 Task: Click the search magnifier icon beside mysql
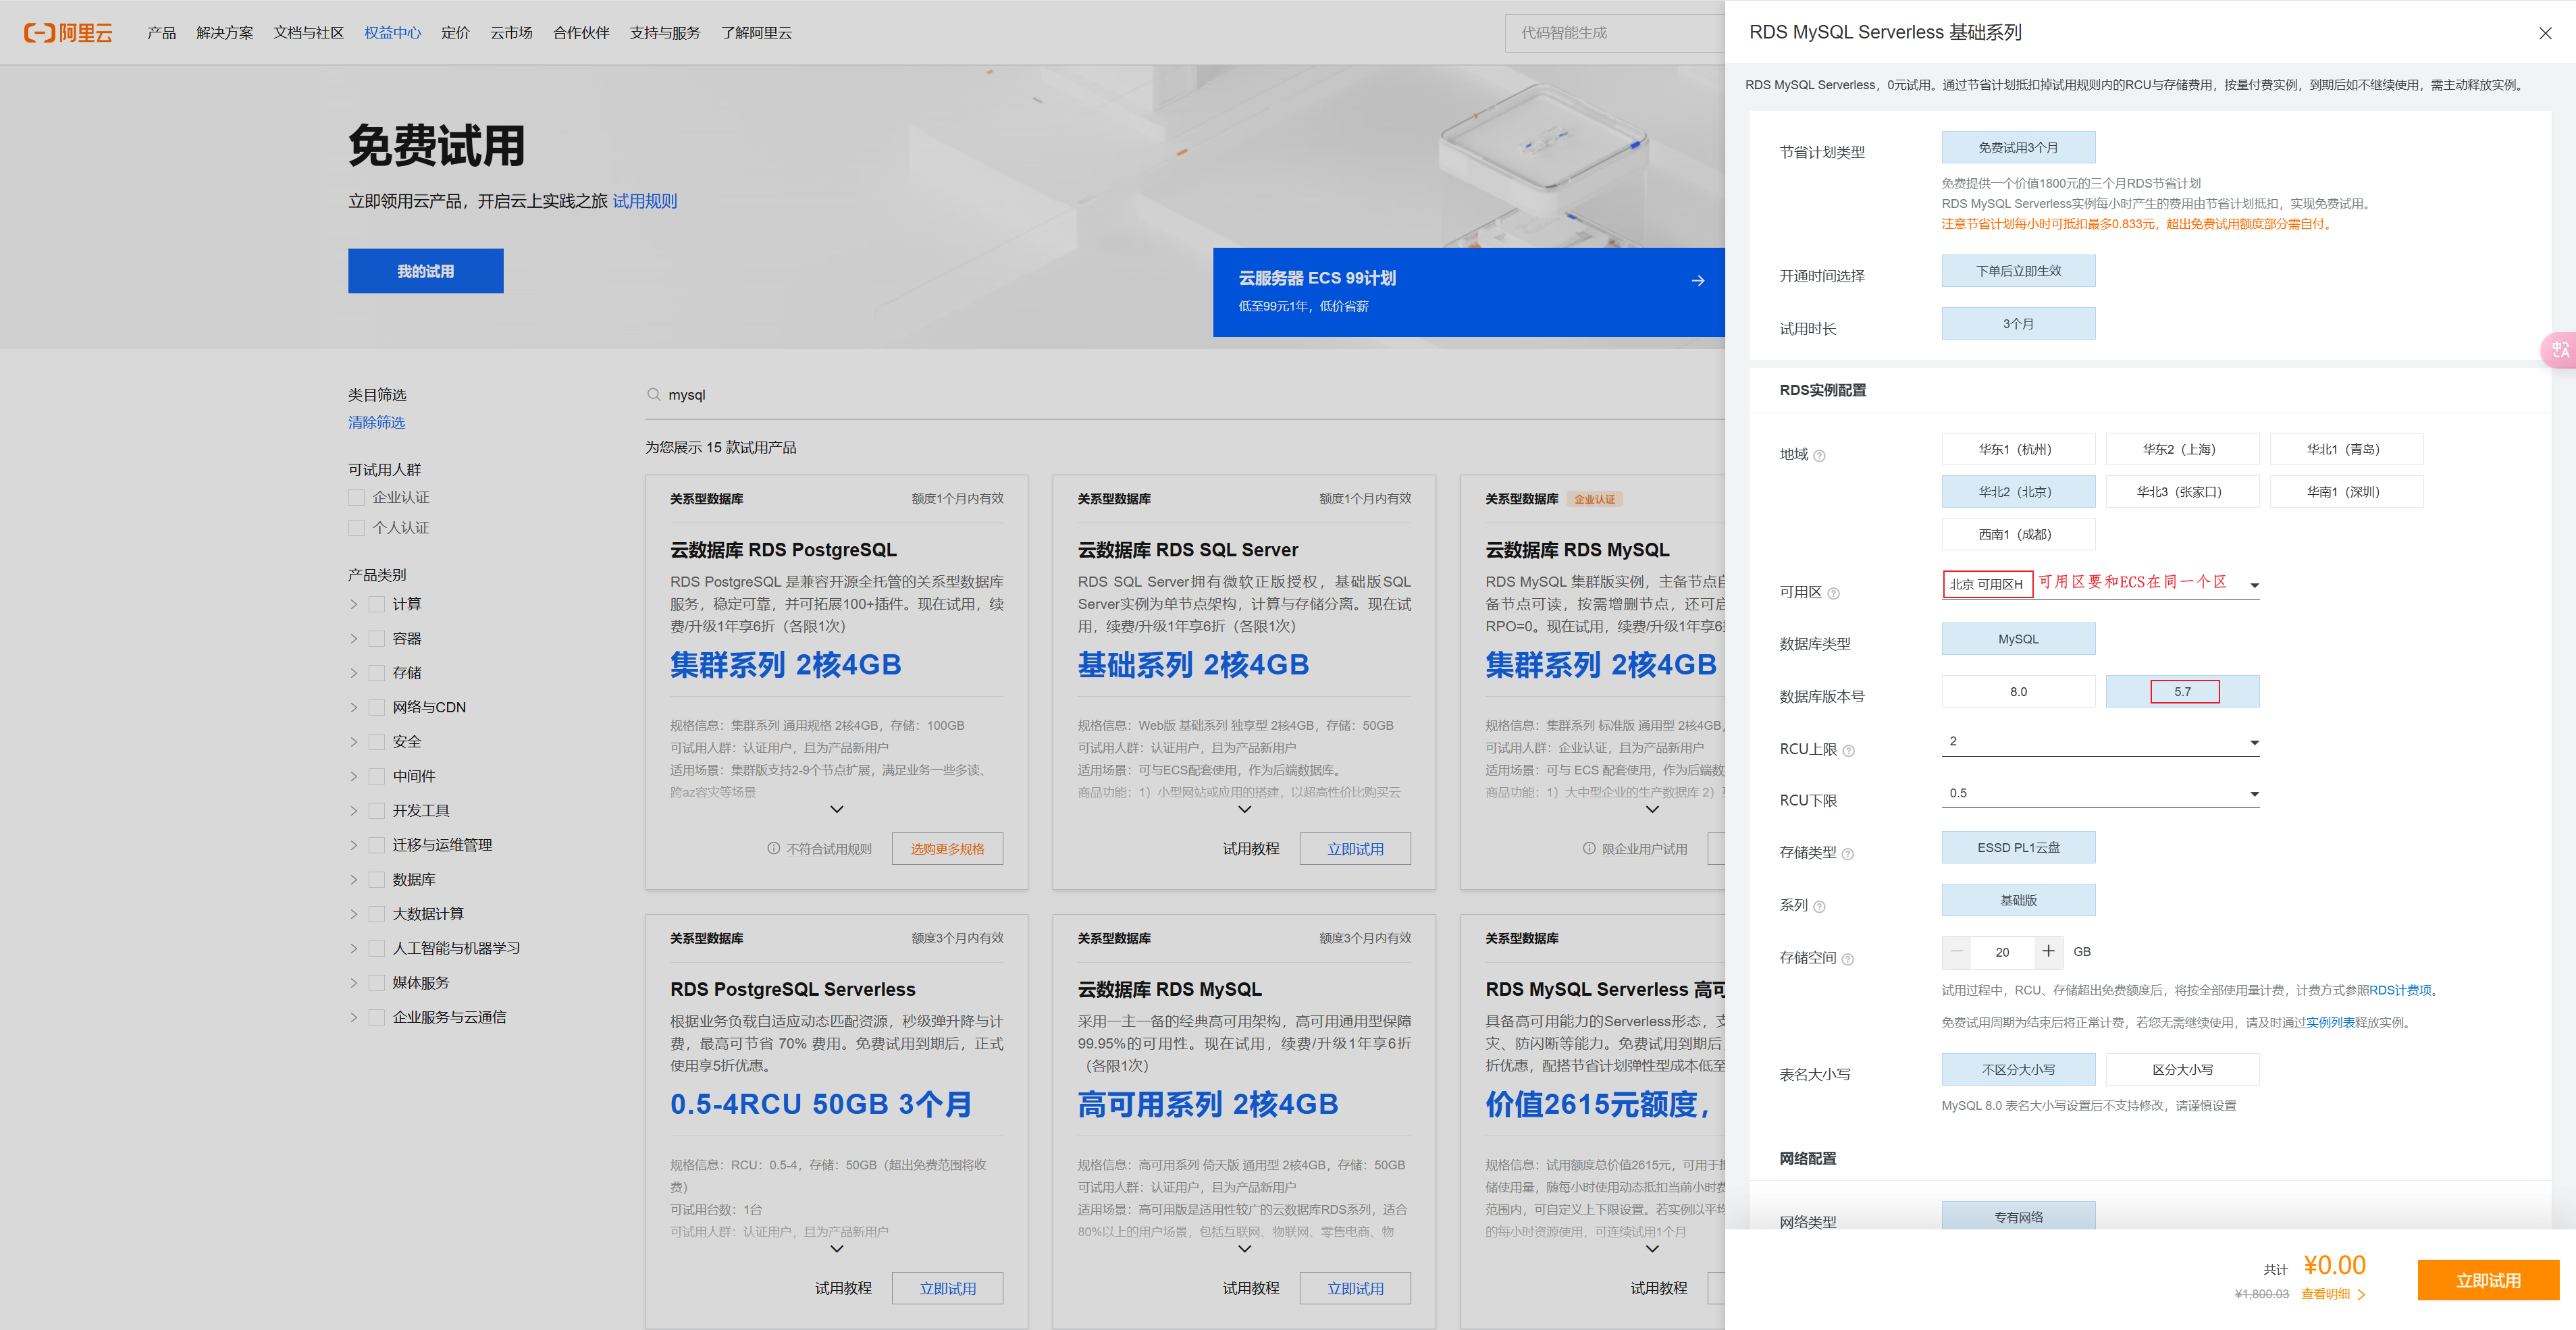pos(653,395)
